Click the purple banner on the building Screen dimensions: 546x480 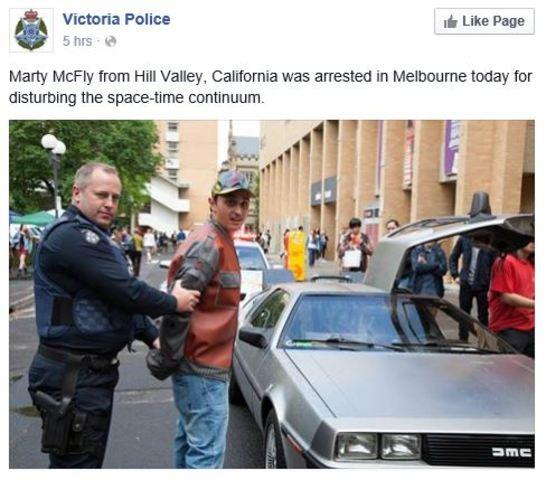(x=452, y=148)
